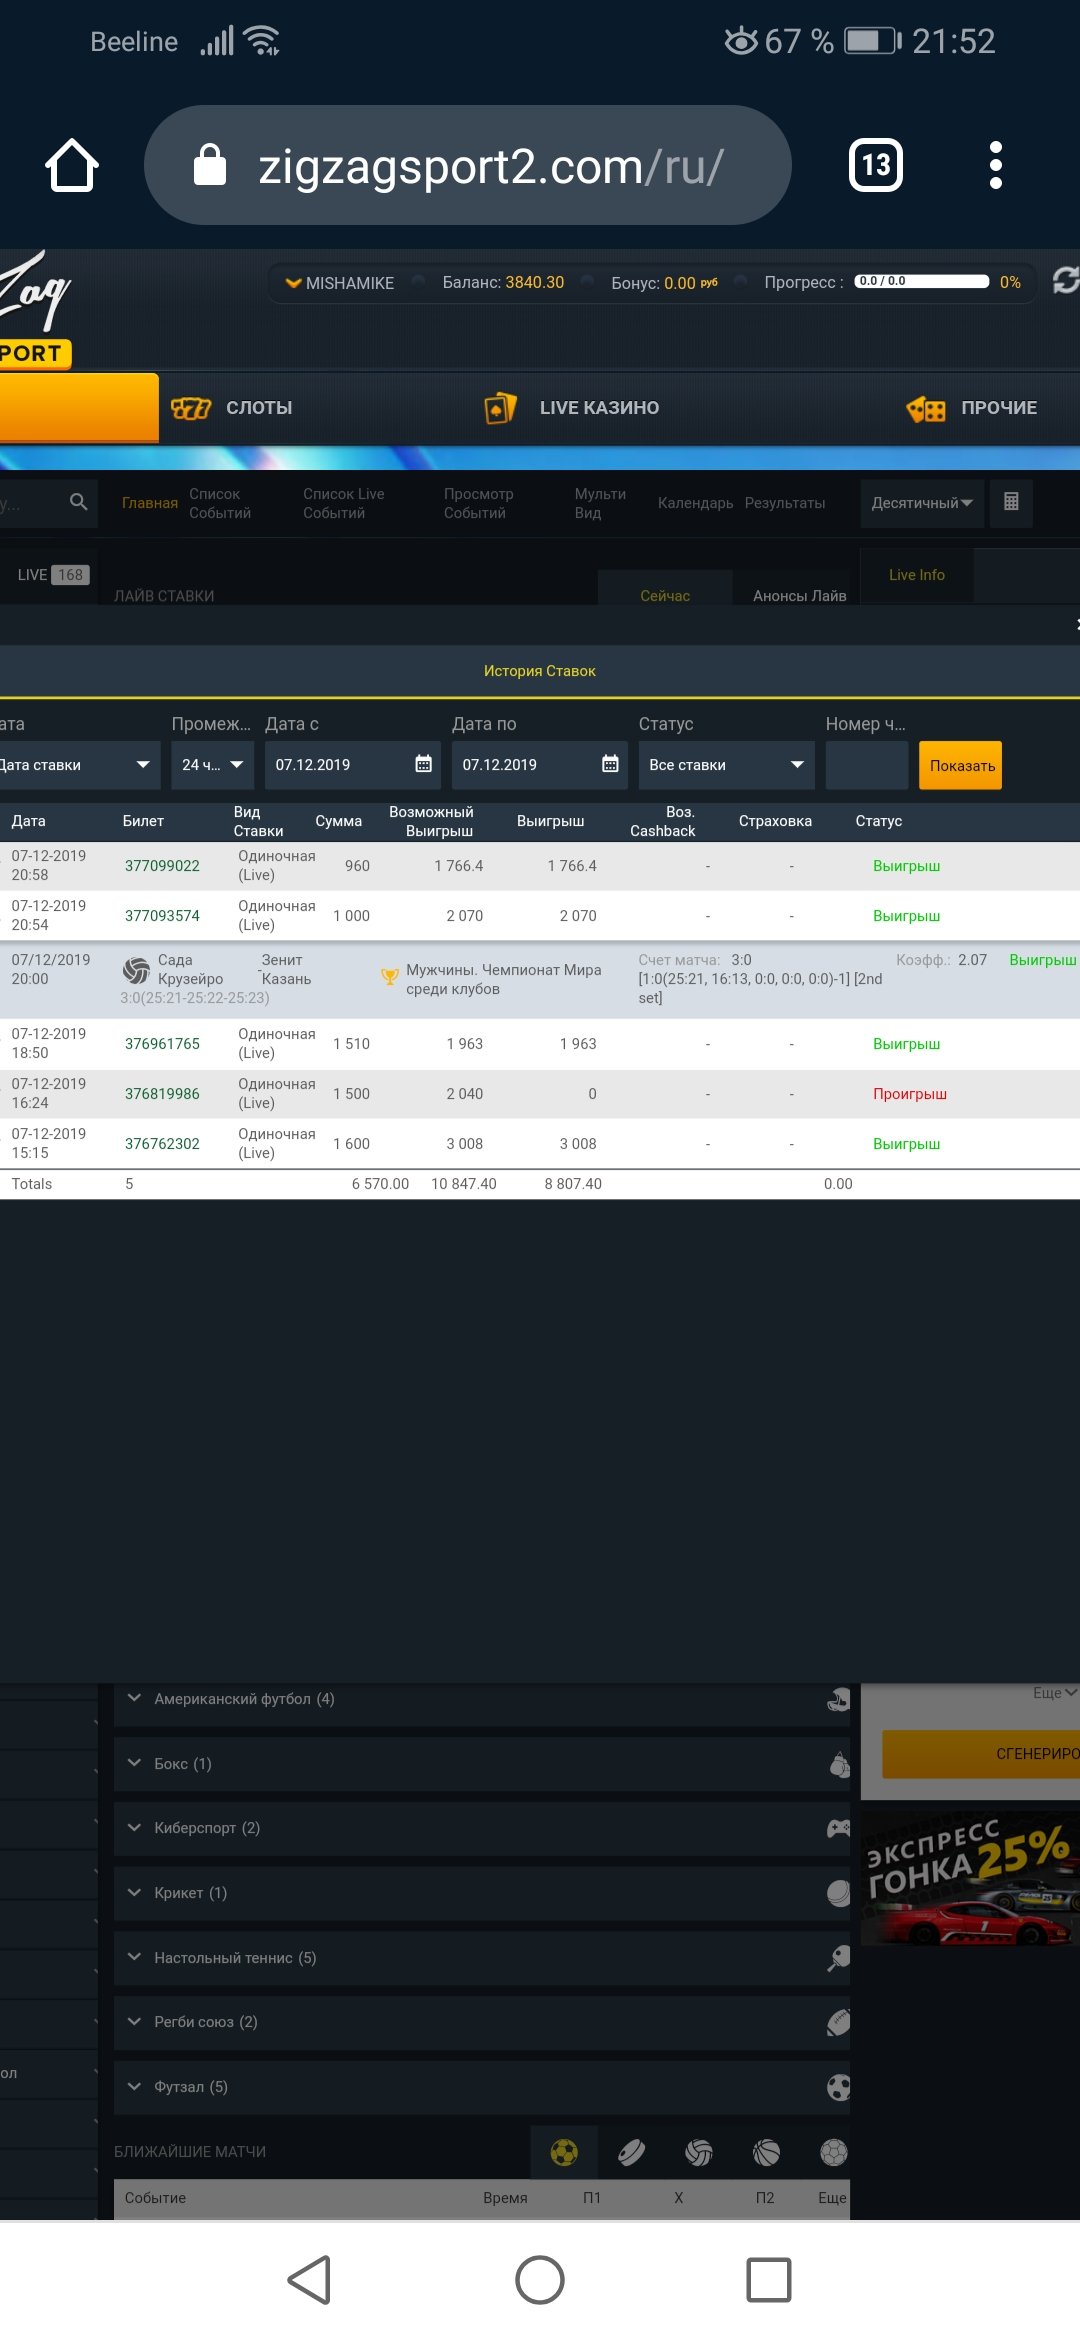Screen dimensions: 1080x2340
Task: Open the browser three-dot menu
Action: (995, 165)
